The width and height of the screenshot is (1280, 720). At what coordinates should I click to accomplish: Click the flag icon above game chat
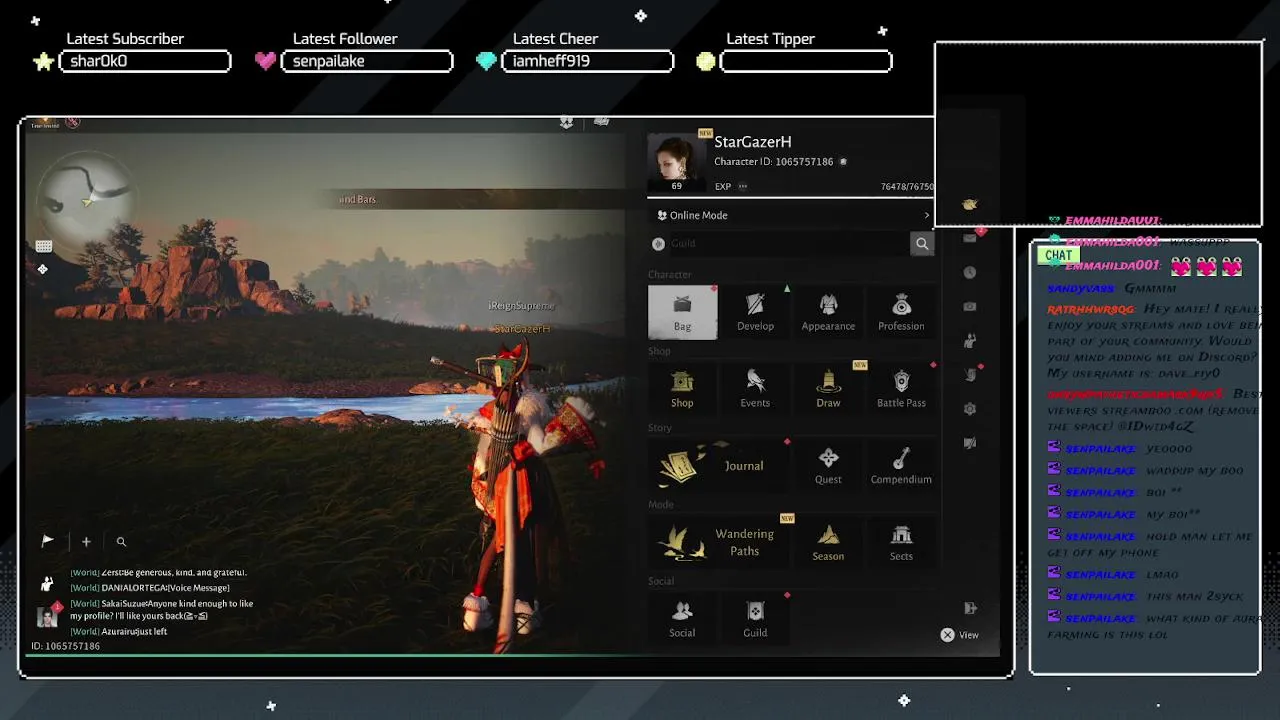47,541
